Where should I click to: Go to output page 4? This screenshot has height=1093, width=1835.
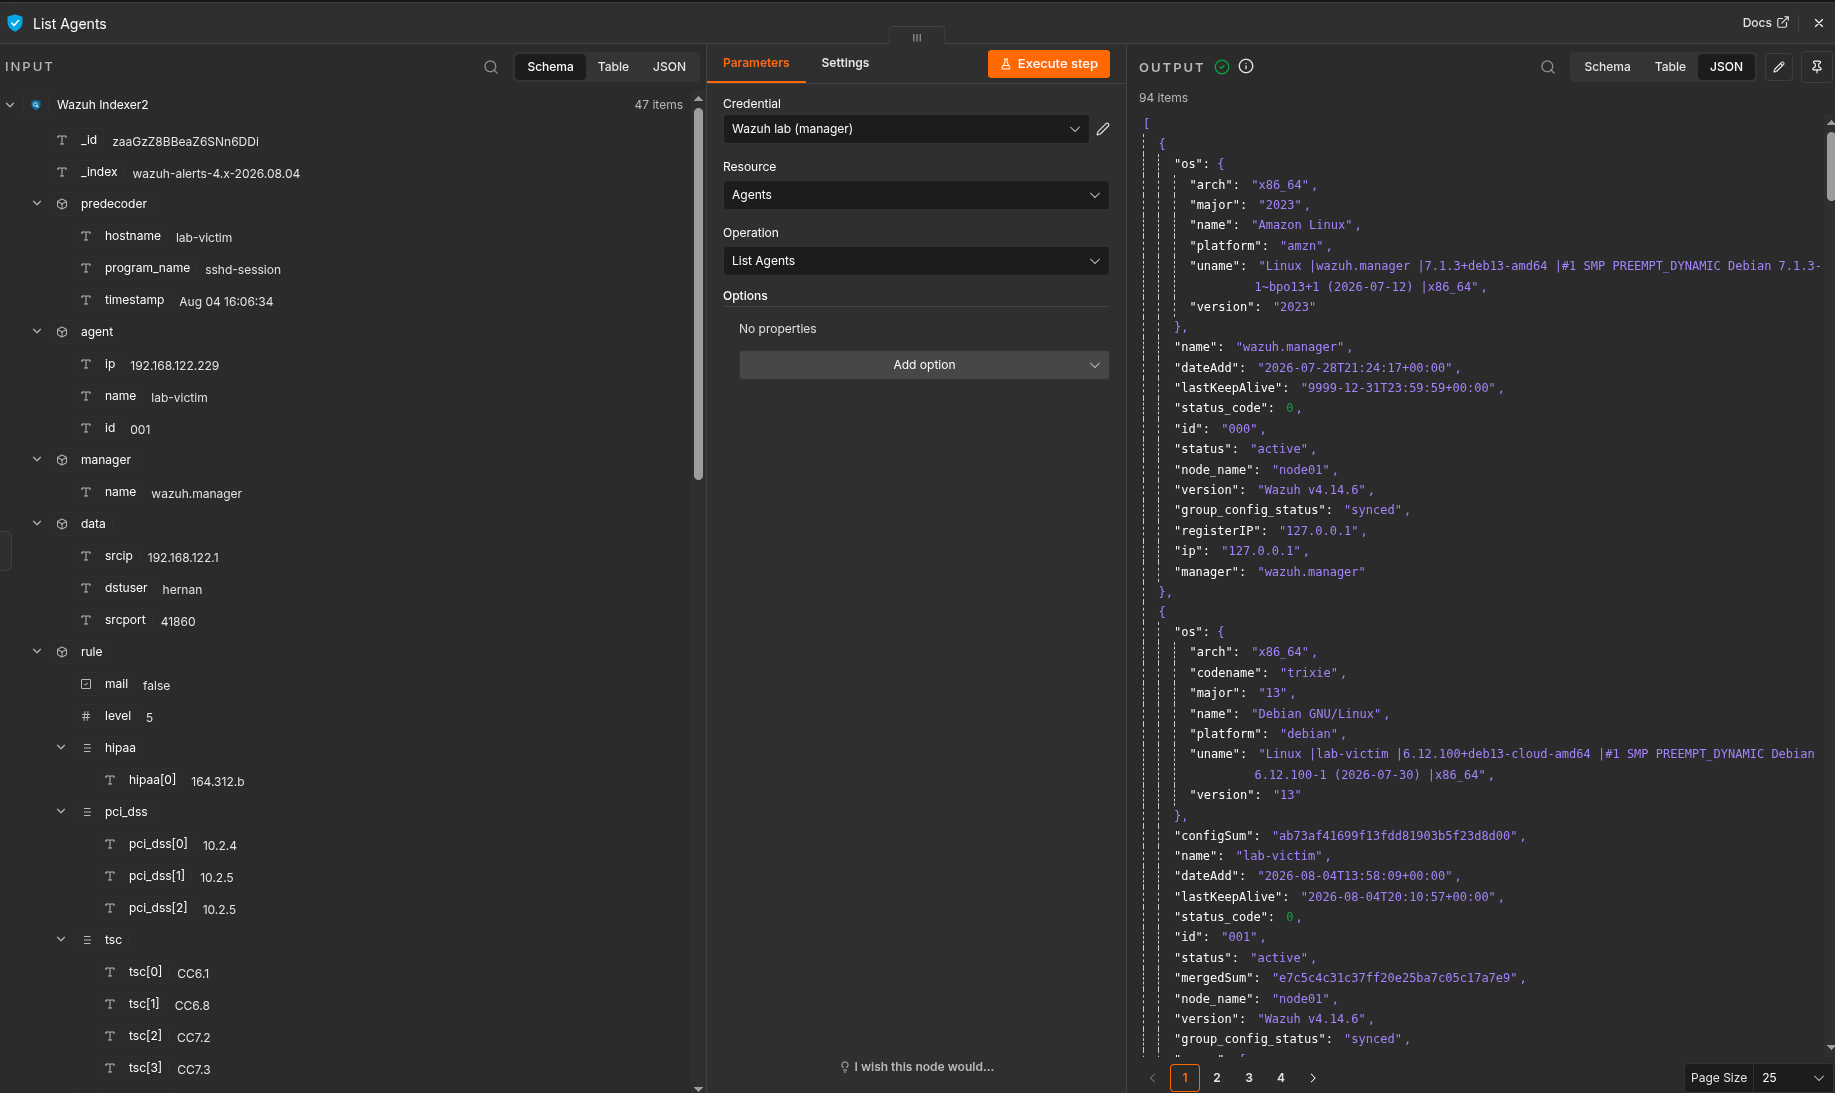click(1281, 1078)
